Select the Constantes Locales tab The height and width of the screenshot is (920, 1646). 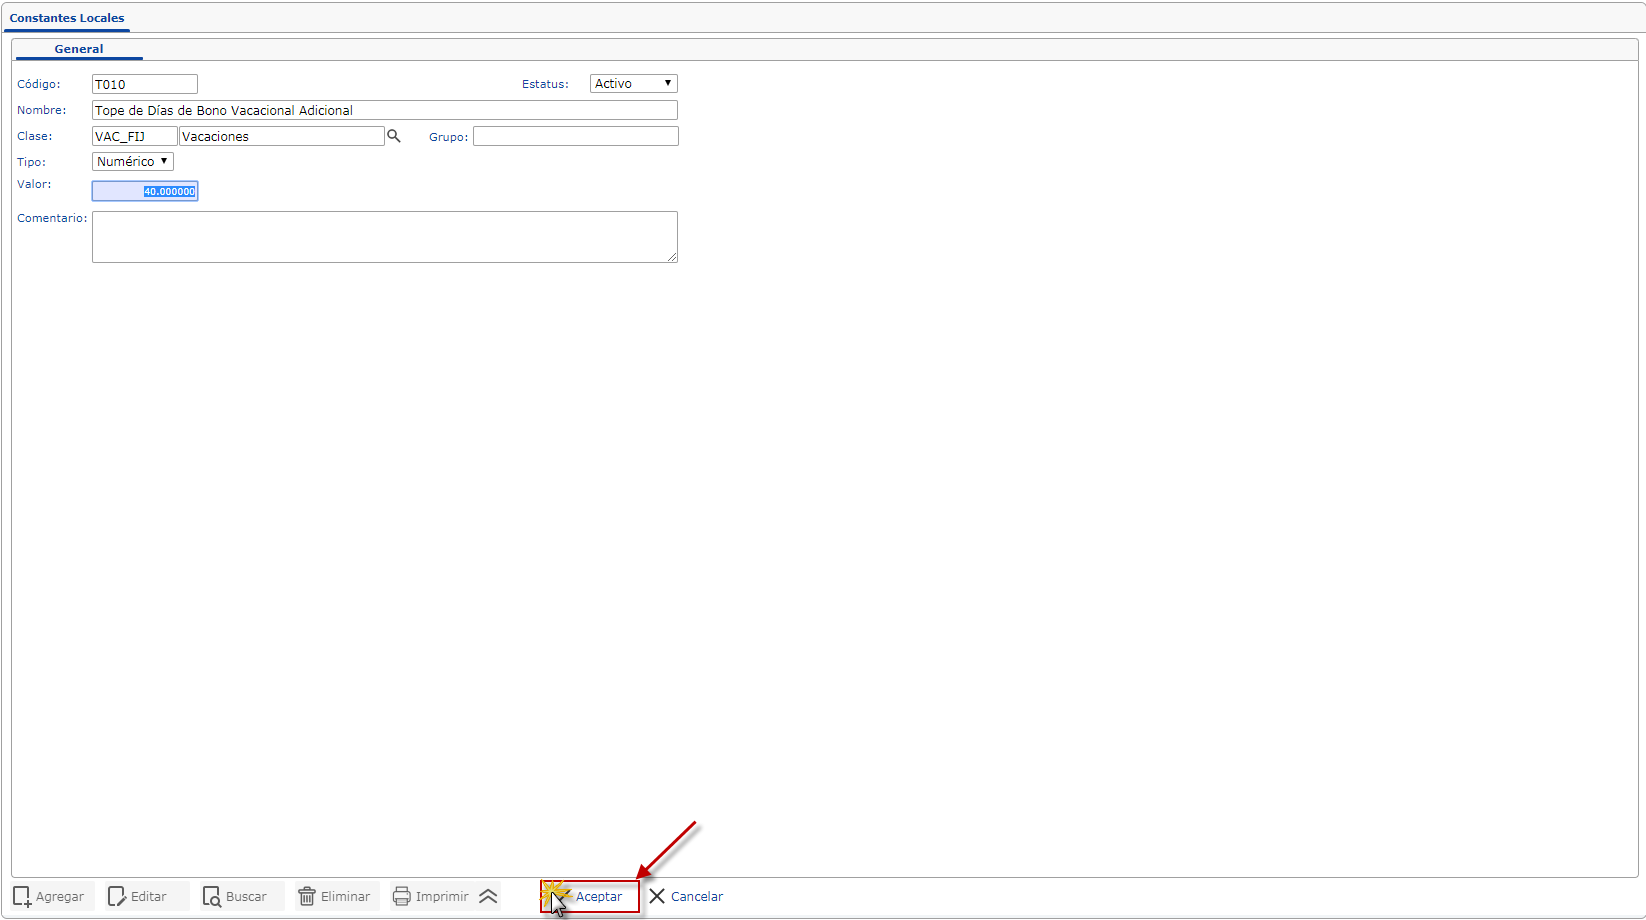click(67, 18)
